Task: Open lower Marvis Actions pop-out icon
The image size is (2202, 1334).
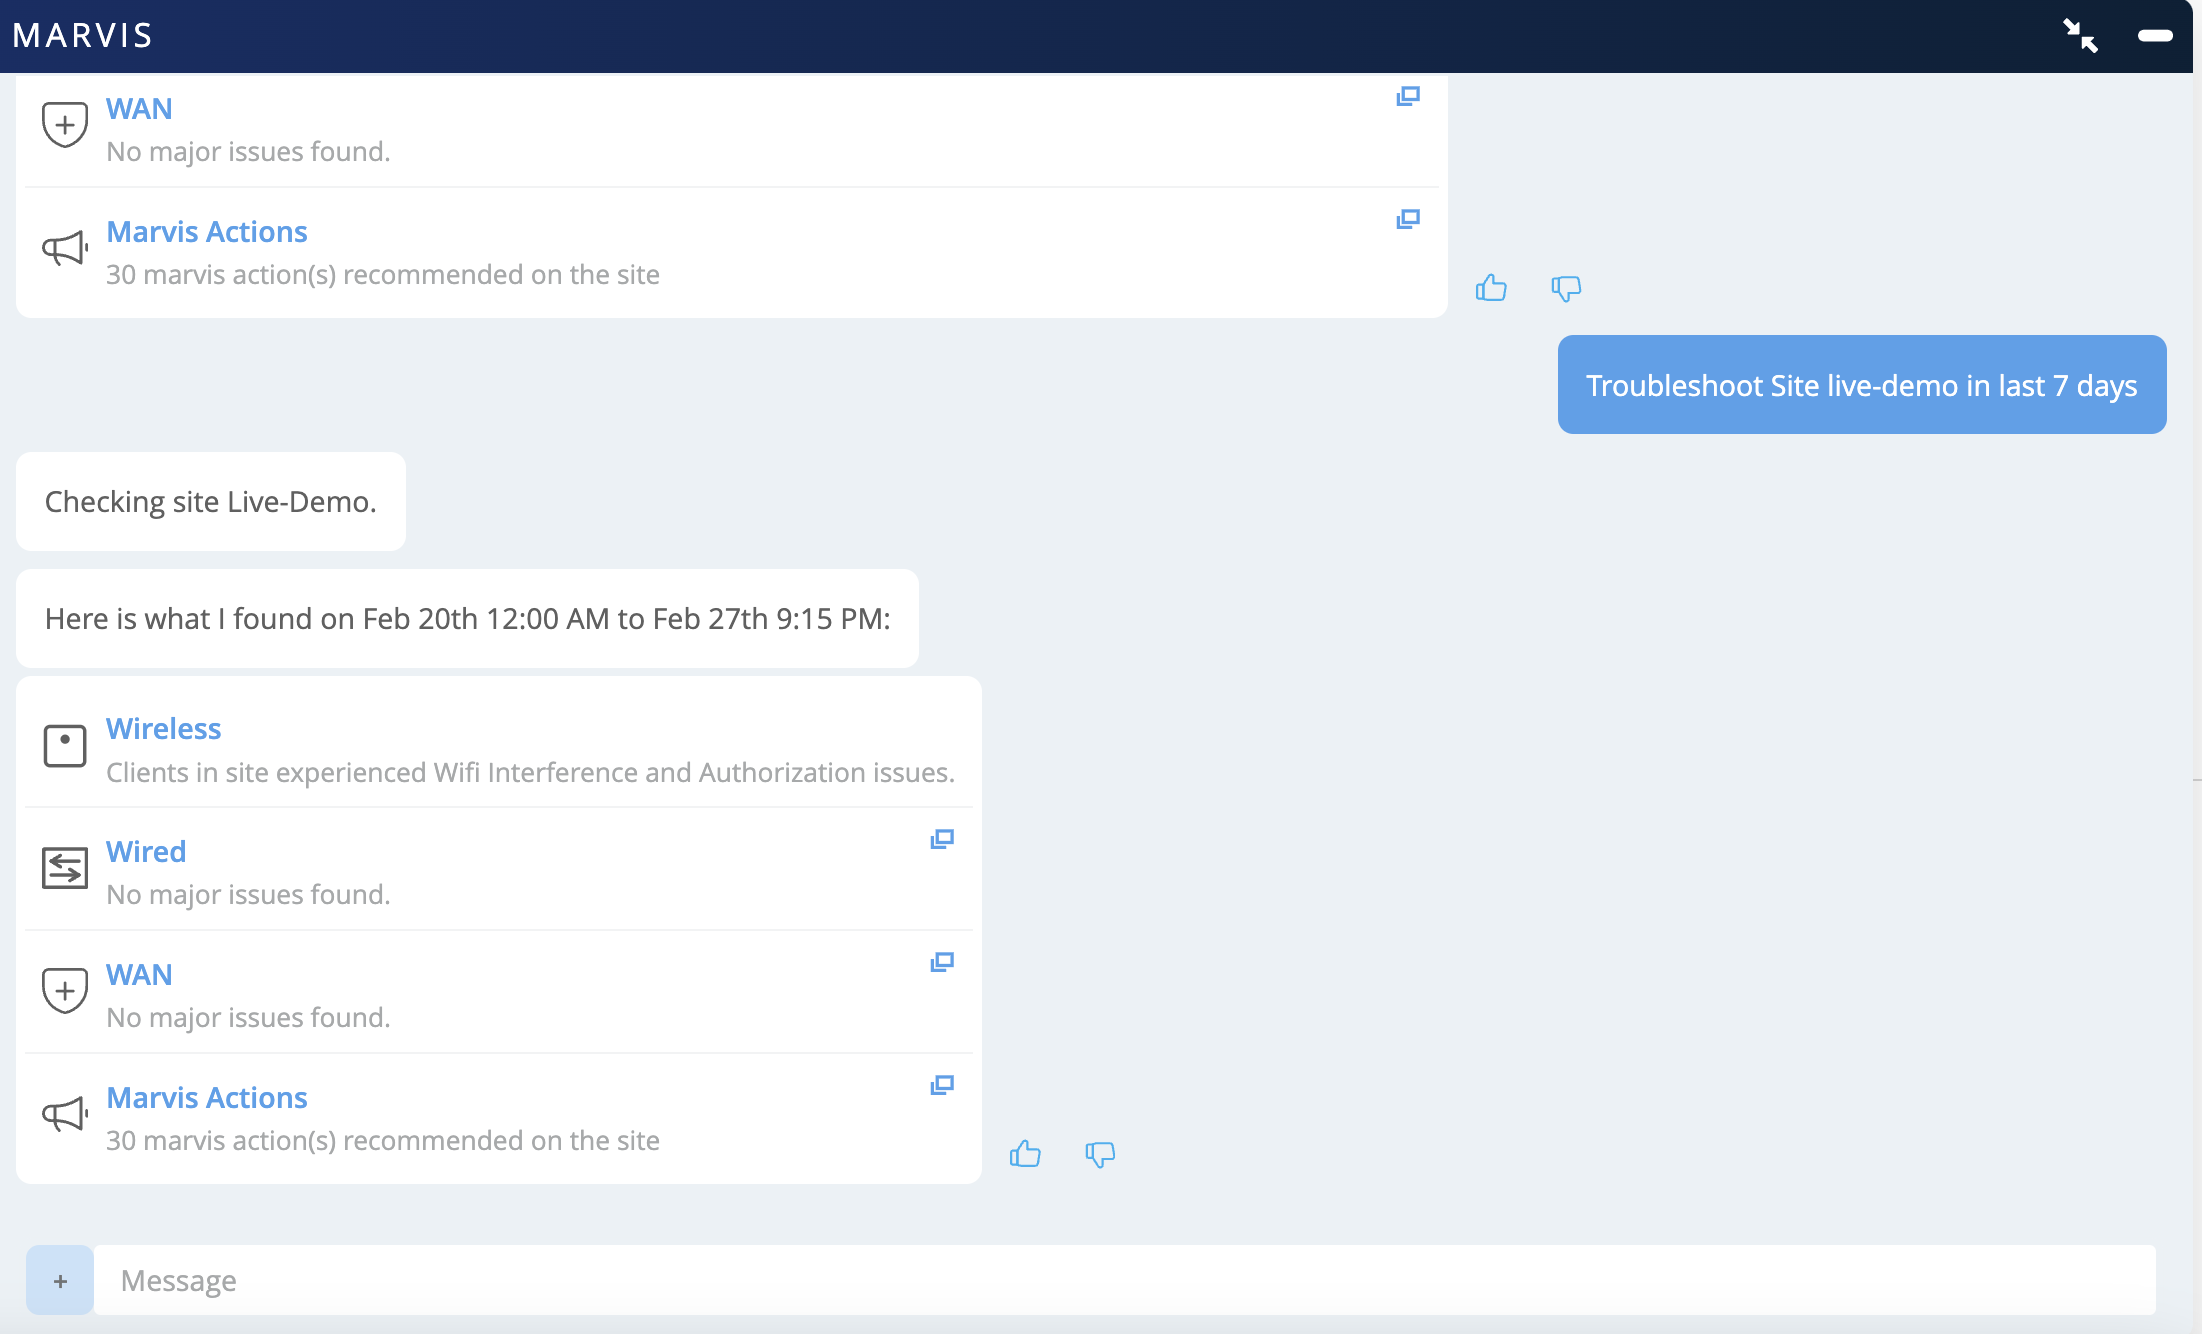Action: [x=942, y=1085]
